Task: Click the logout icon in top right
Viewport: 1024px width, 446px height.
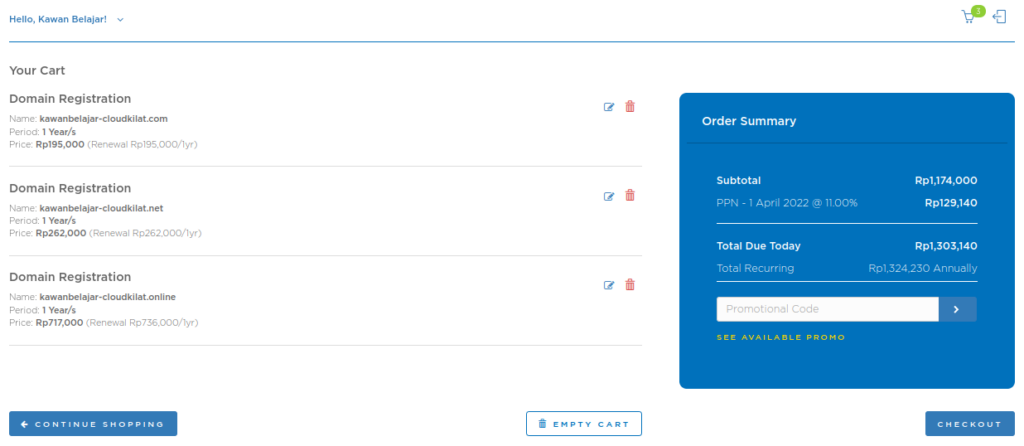Action: pyautogui.click(x=998, y=17)
